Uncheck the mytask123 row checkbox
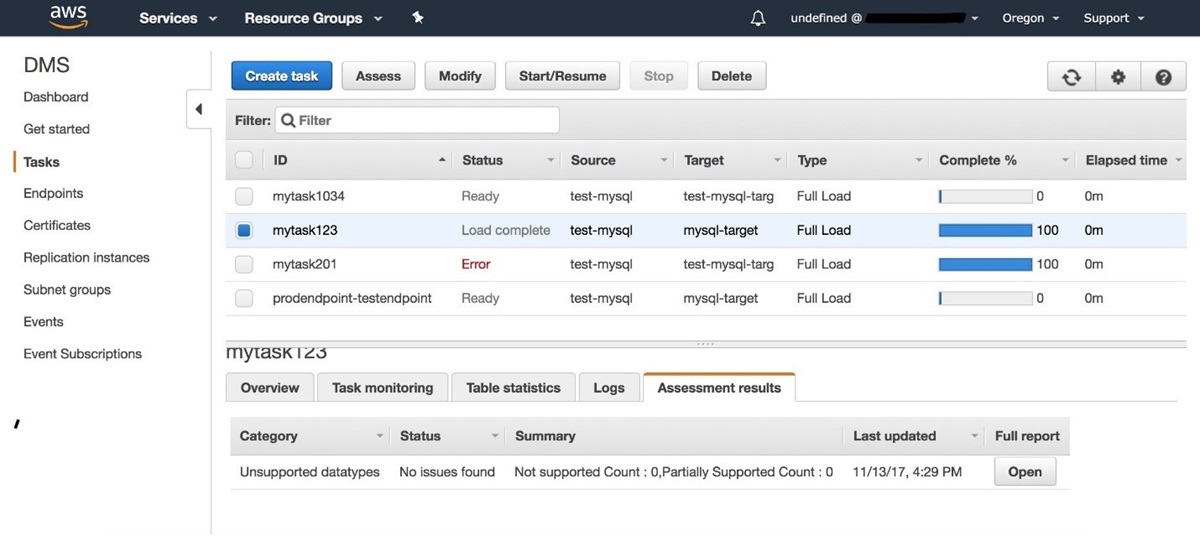 (x=244, y=230)
